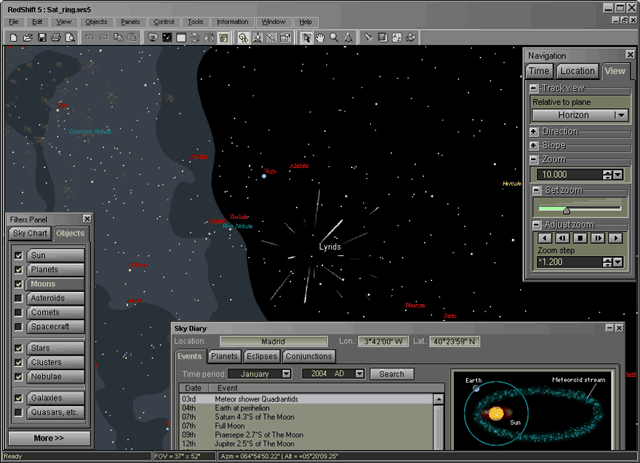Click the Save disk icon in toolbar
The image size is (640, 463).
(x=42, y=37)
